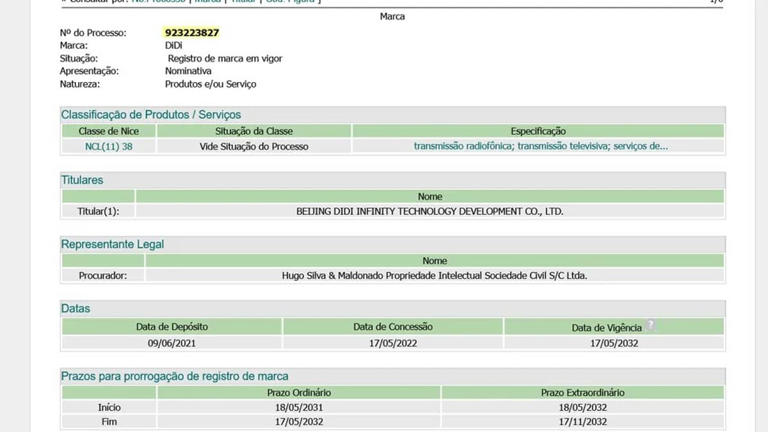The height and width of the screenshot is (432, 768).
Task: Select the extraordinary start date 18/05/2032
Action: (x=582, y=408)
